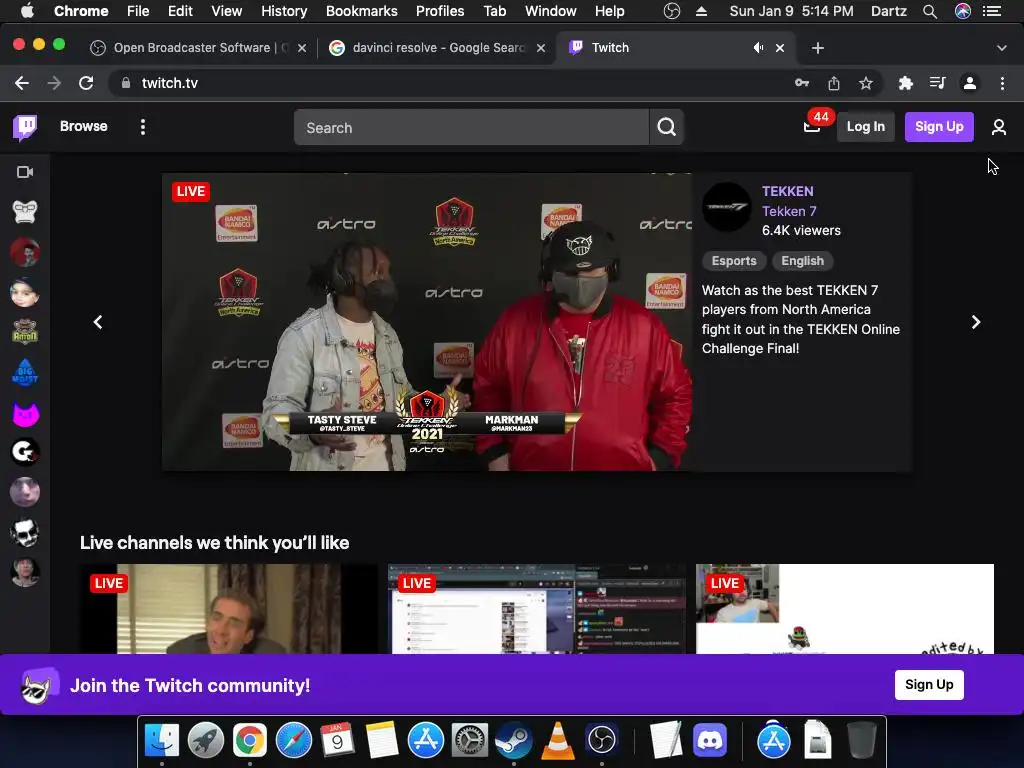Open the Profiles menu
The width and height of the screenshot is (1024, 768).
pos(440,11)
